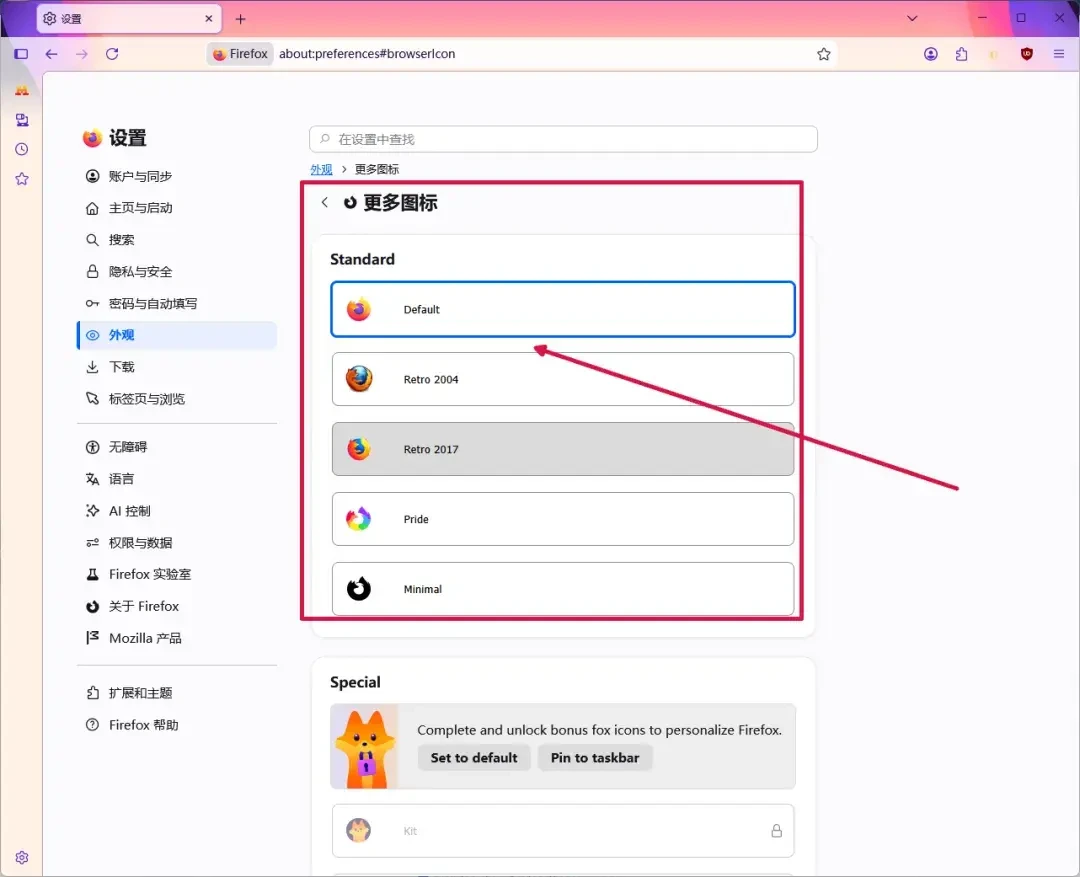
Task: Bookmark this page with the star icon
Action: point(824,54)
